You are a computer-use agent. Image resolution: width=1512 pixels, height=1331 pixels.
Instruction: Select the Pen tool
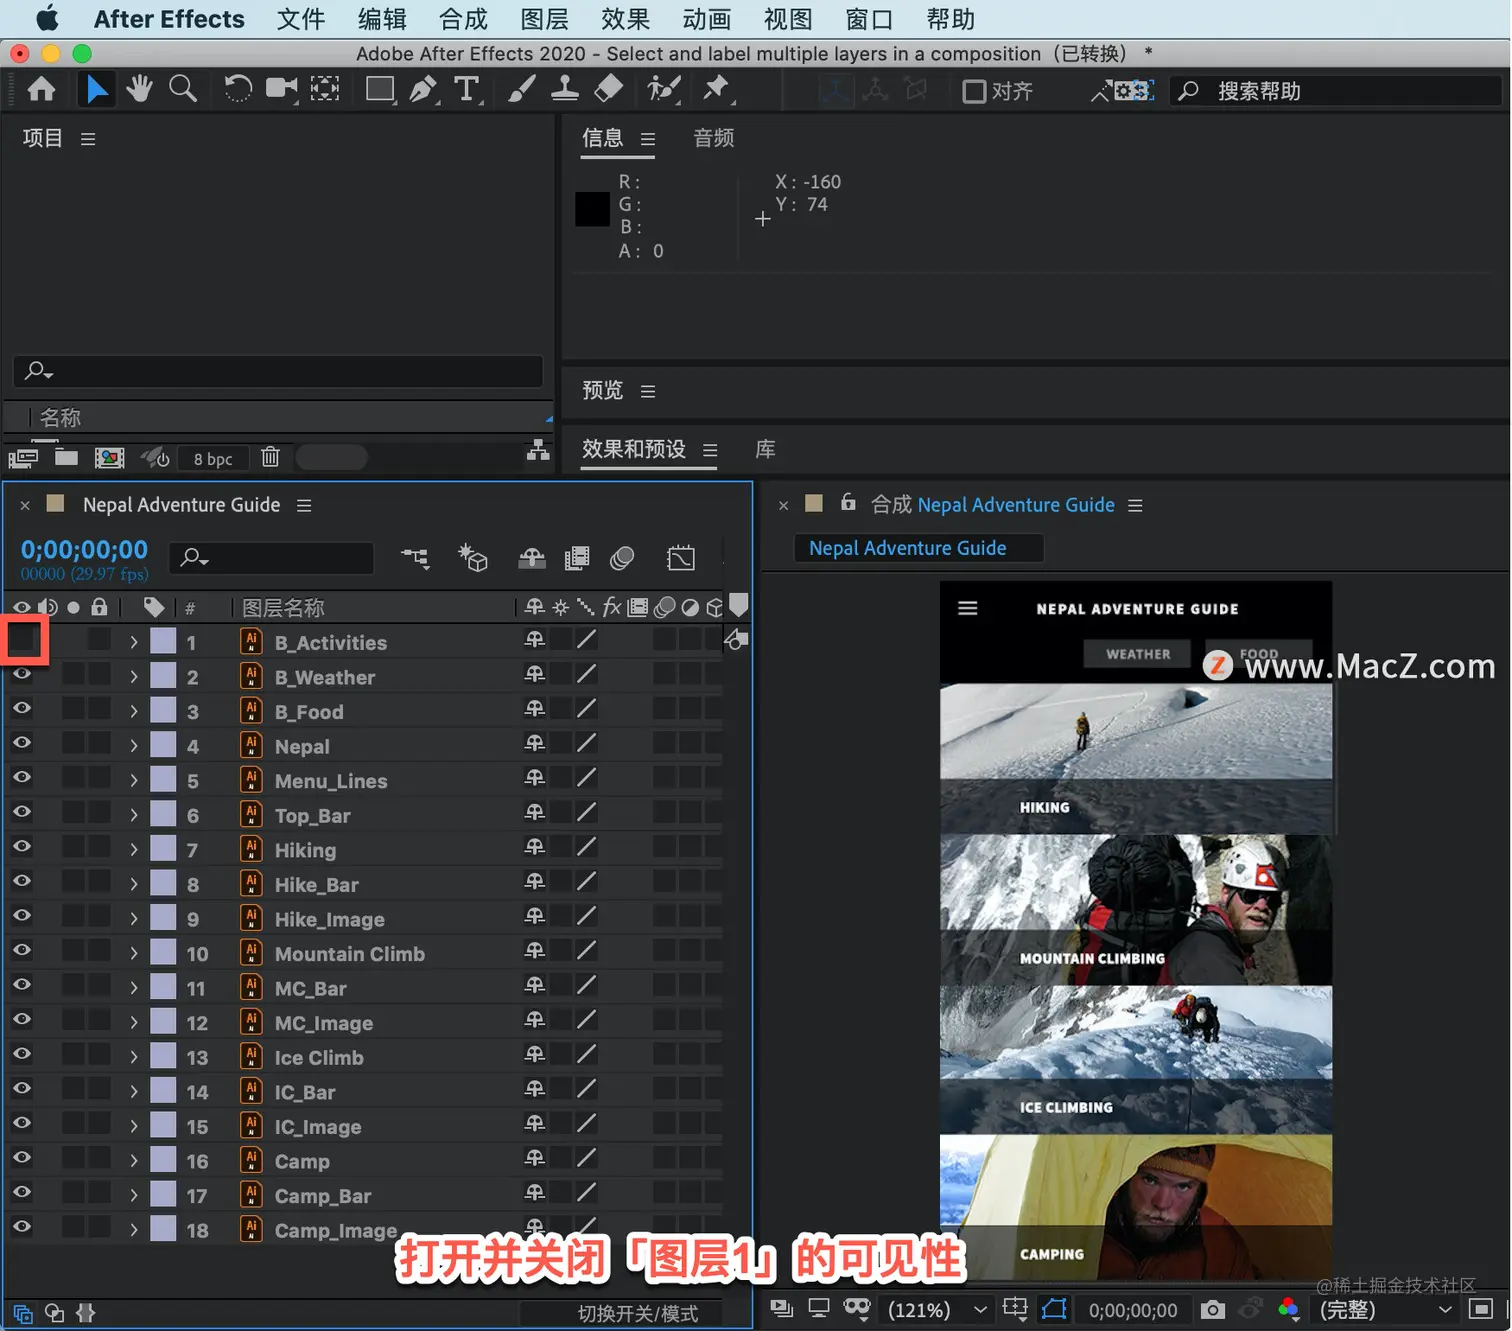coord(423,89)
